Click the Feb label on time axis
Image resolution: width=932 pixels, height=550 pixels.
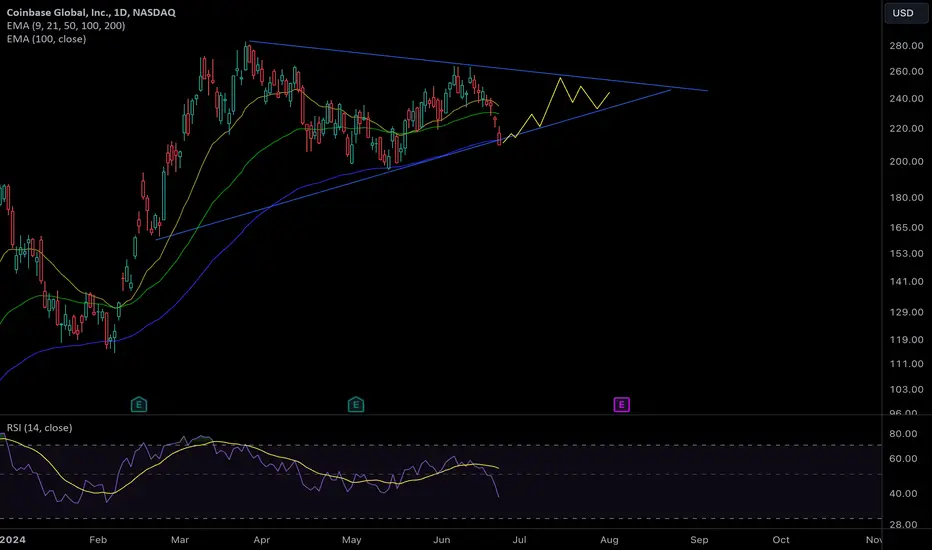tap(98, 540)
